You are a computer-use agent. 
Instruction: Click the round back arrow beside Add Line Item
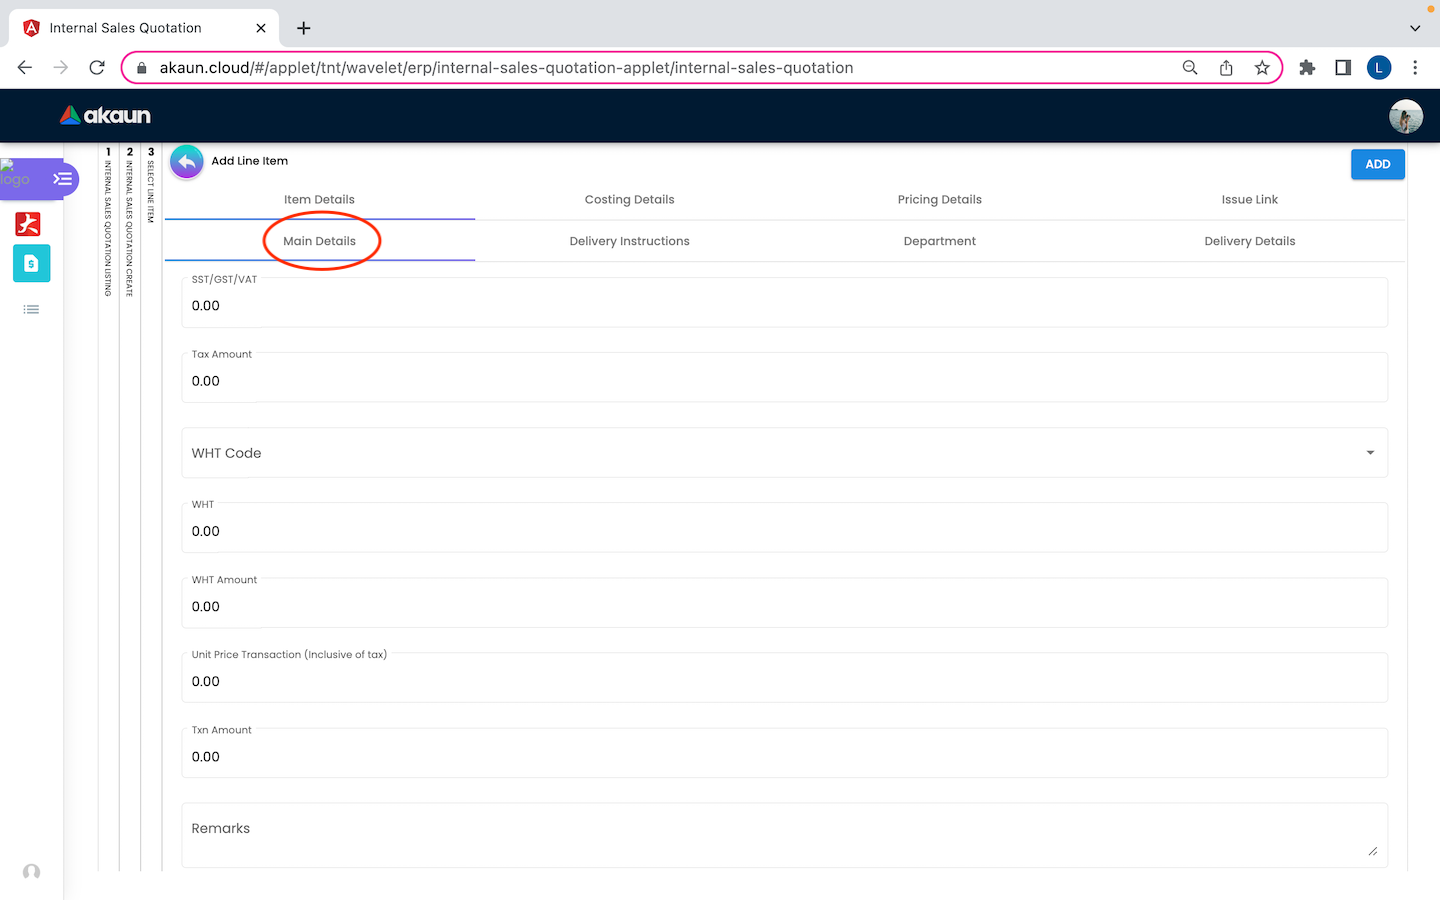coord(186,162)
